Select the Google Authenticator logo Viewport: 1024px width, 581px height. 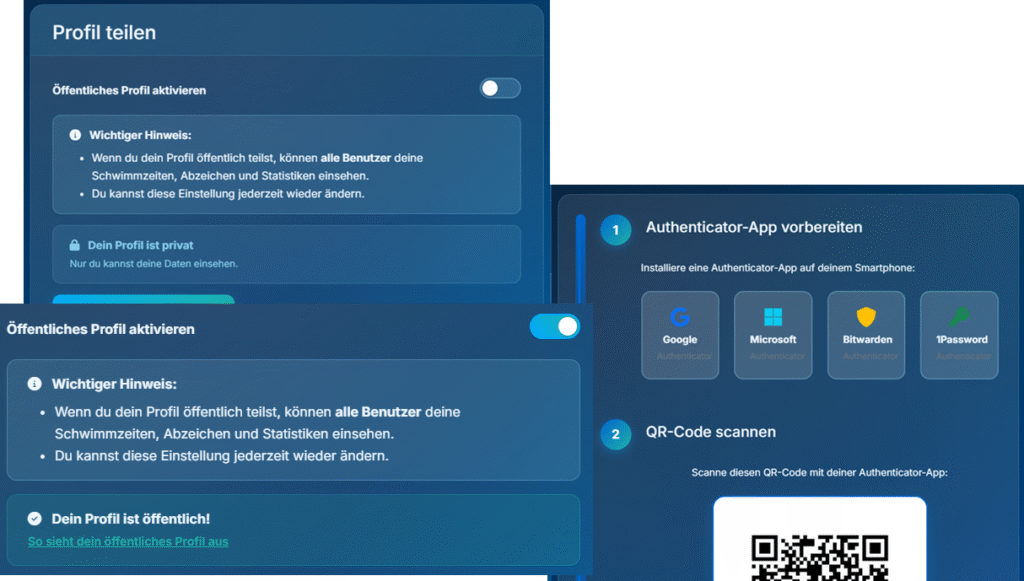pos(680,317)
